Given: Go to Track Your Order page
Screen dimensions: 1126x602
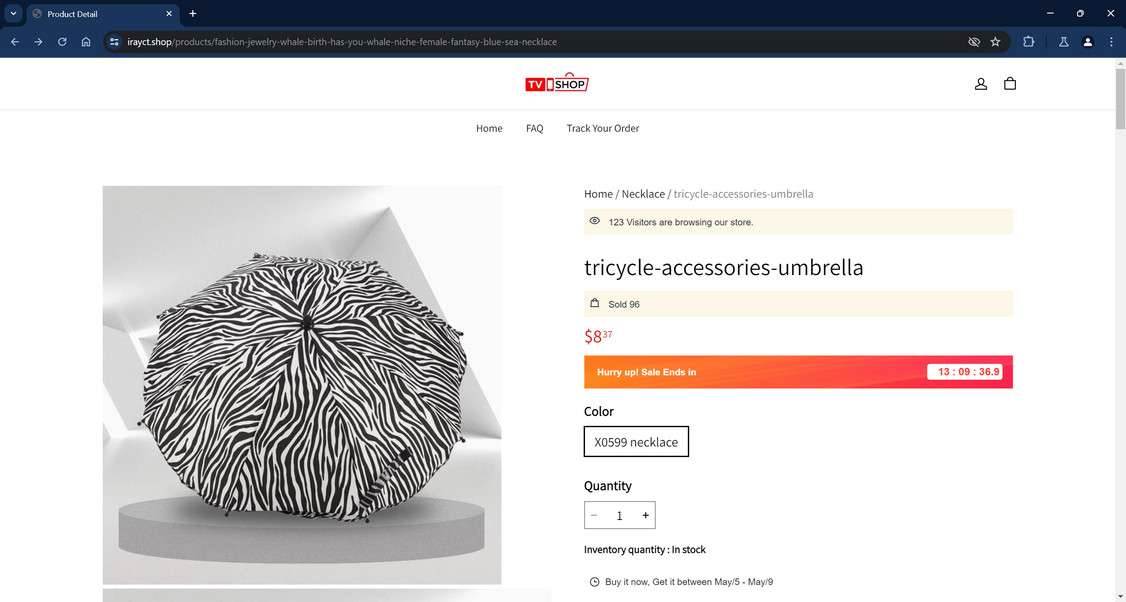Looking at the screenshot, I should 602,128.
